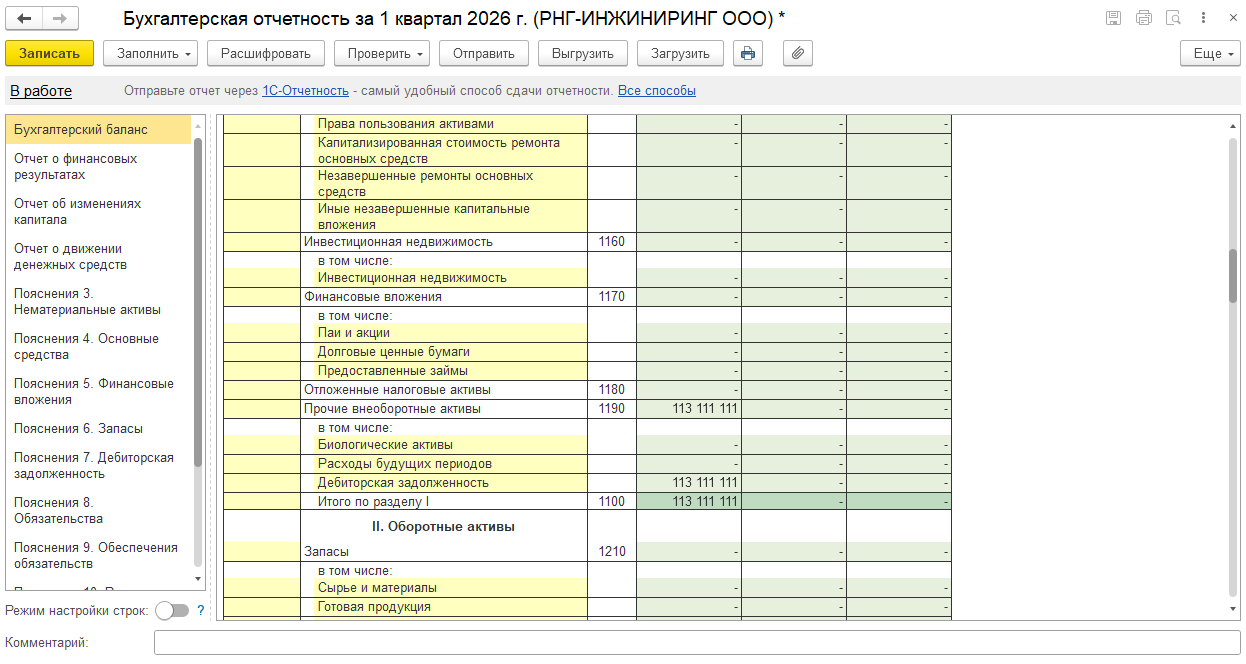Image resolution: width=1246 pixels, height=664 pixels.
Task: Open the Все способы link
Action: 657,91
